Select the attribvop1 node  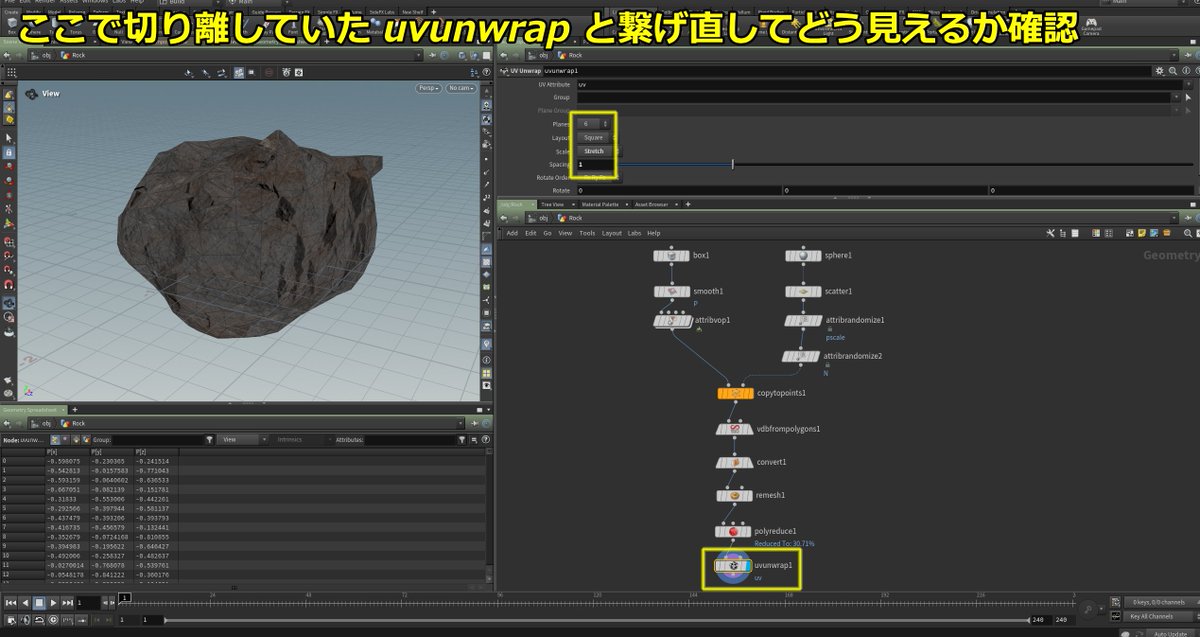click(x=671, y=321)
